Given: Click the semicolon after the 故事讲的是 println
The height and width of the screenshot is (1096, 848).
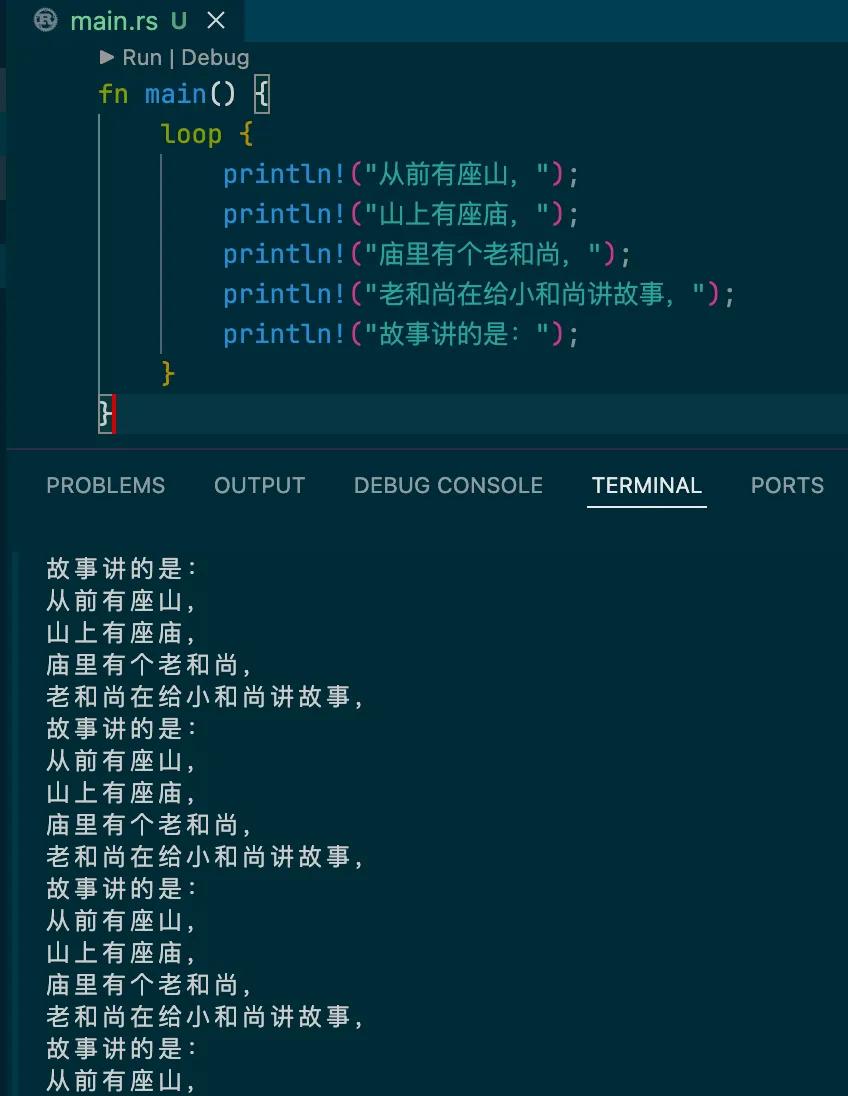Looking at the screenshot, I should click(x=572, y=333).
